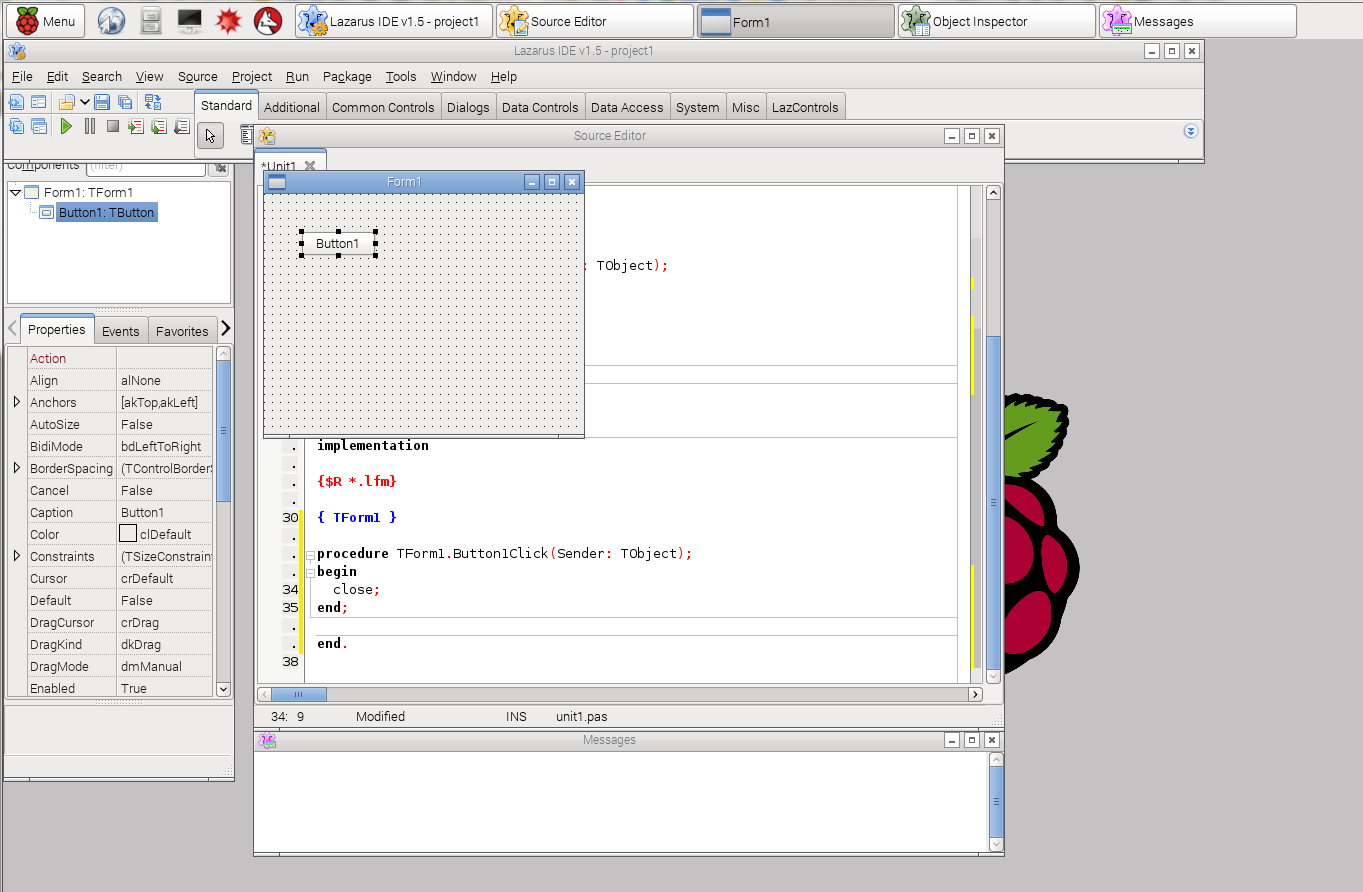Screen dimensions: 1363x892
Task: Select Button1: TButton in component tree
Action: coord(107,212)
